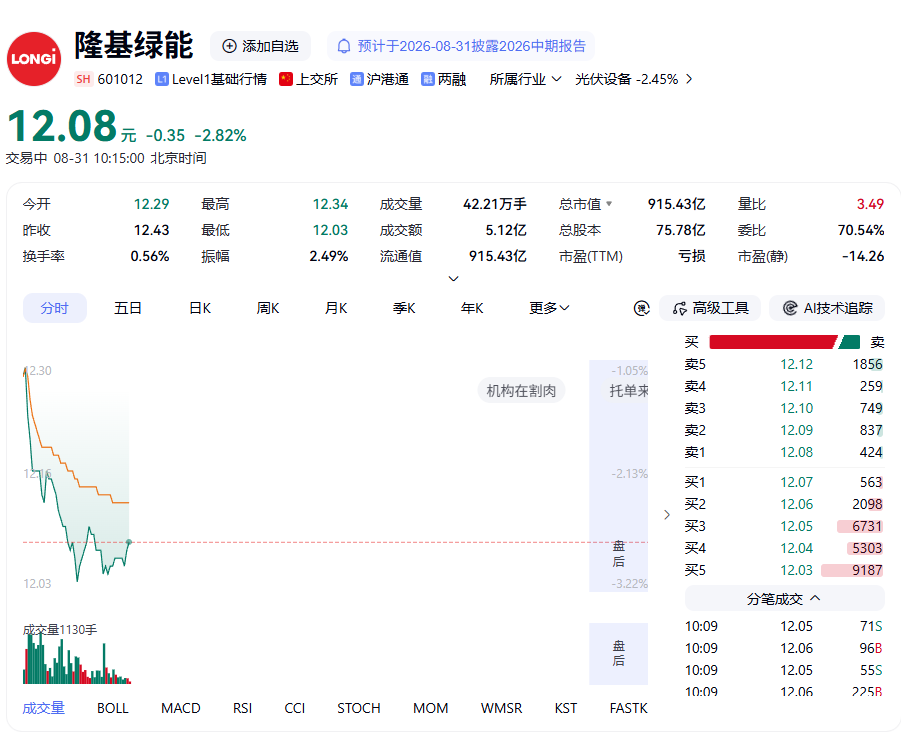Click the China flag icon next to 上交所
Viewport: 901px width, 738px height.
tap(286, 79)
